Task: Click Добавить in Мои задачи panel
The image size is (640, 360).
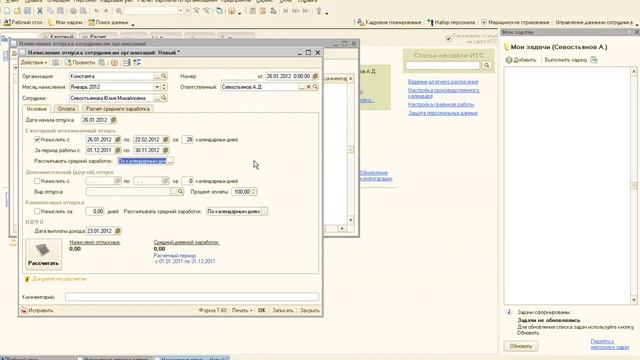Action: [x=521, y=60]
